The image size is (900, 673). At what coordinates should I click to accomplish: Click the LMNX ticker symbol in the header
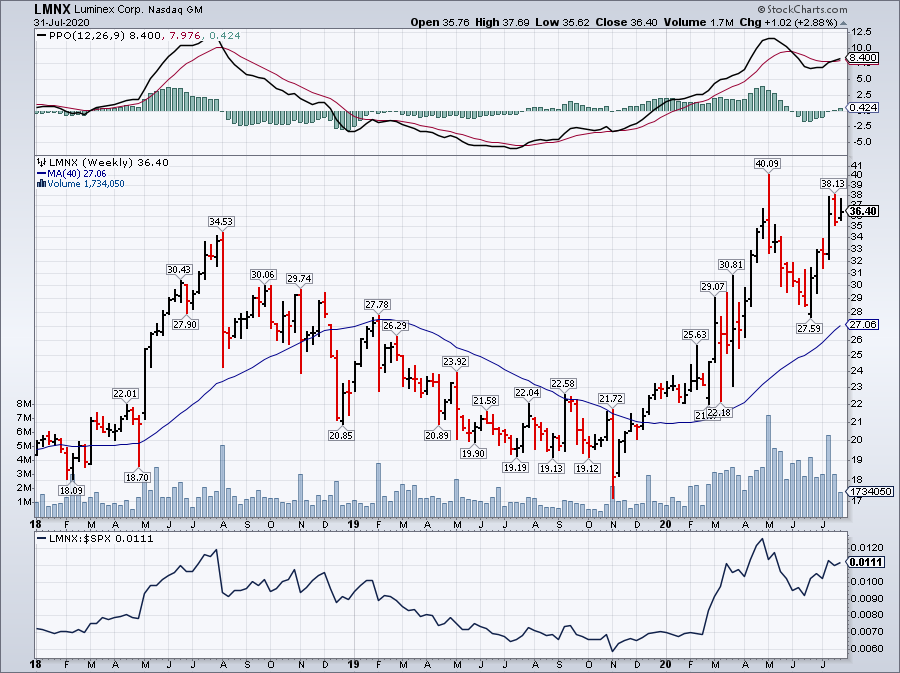tap(52, 9)
